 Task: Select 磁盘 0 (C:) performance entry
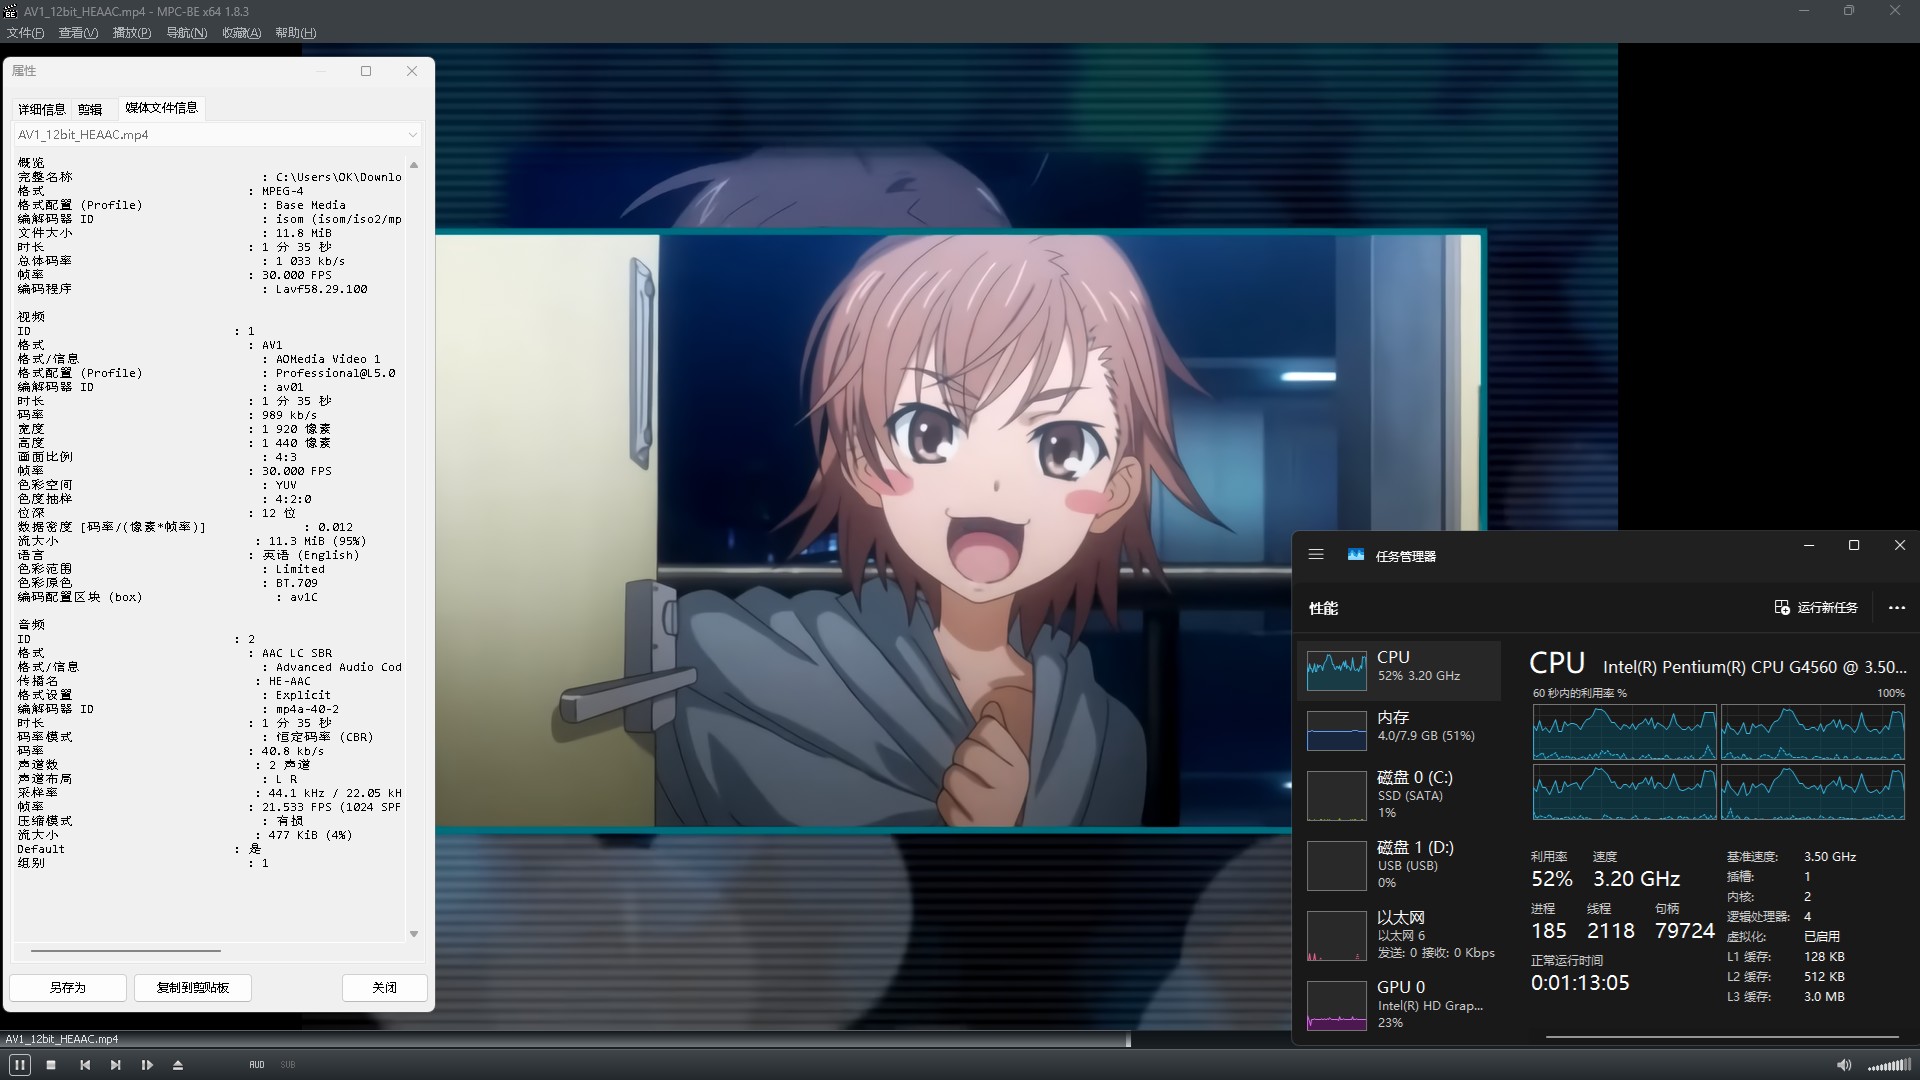click(1399, 795)
